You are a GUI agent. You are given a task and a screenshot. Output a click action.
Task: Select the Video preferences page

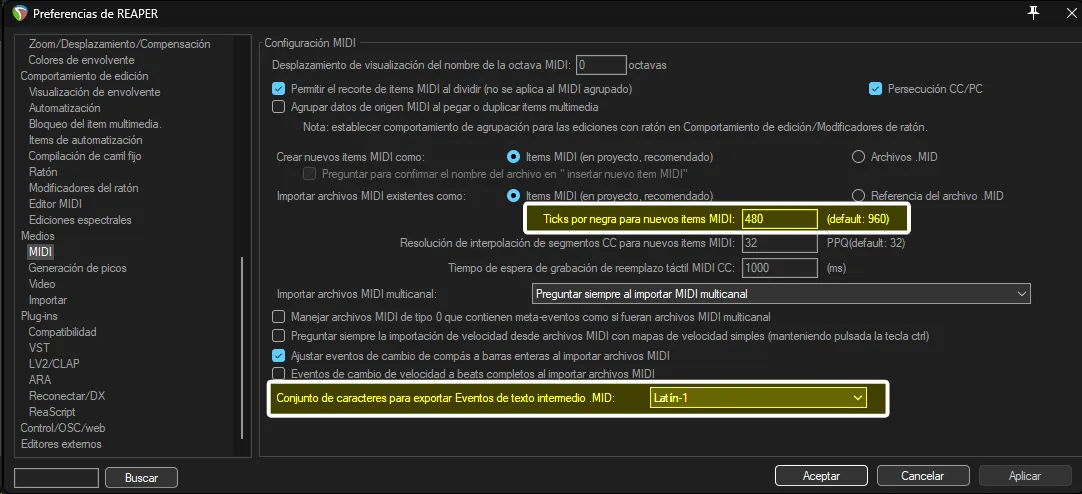(42, 284)
